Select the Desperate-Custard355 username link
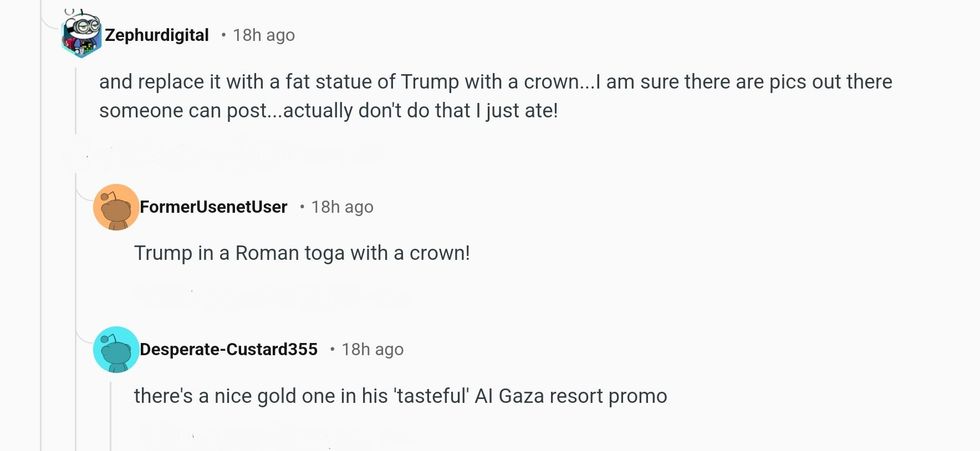980x451 pixels. point(228,349)
